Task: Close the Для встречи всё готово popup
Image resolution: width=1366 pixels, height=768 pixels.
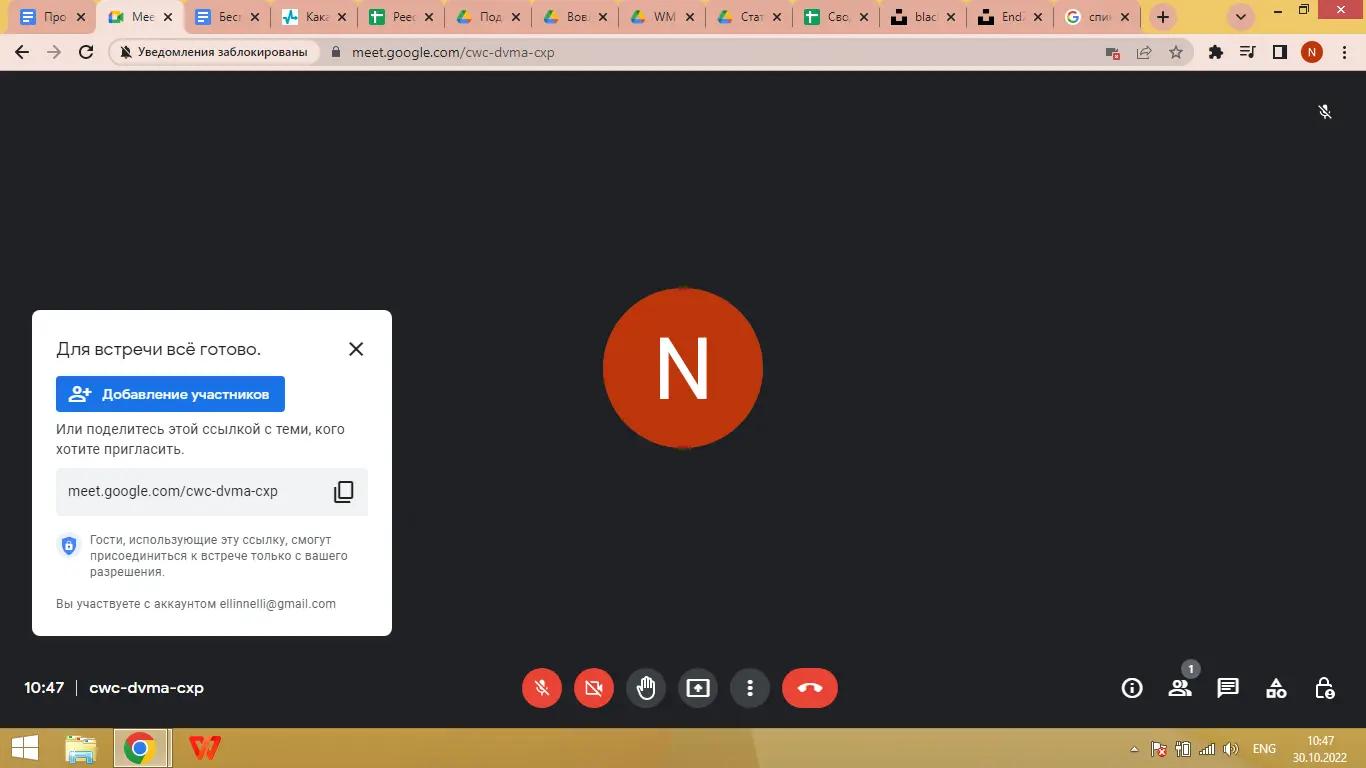Action: point(356,349)
